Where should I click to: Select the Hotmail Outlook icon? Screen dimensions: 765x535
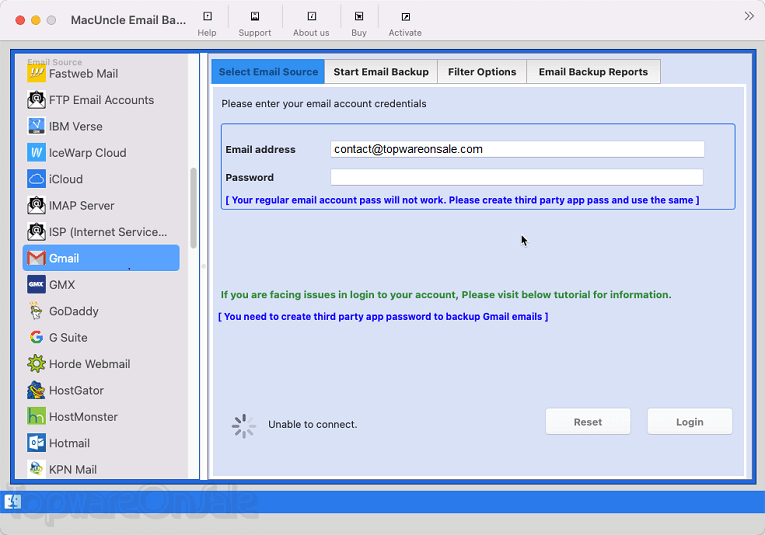36,443
